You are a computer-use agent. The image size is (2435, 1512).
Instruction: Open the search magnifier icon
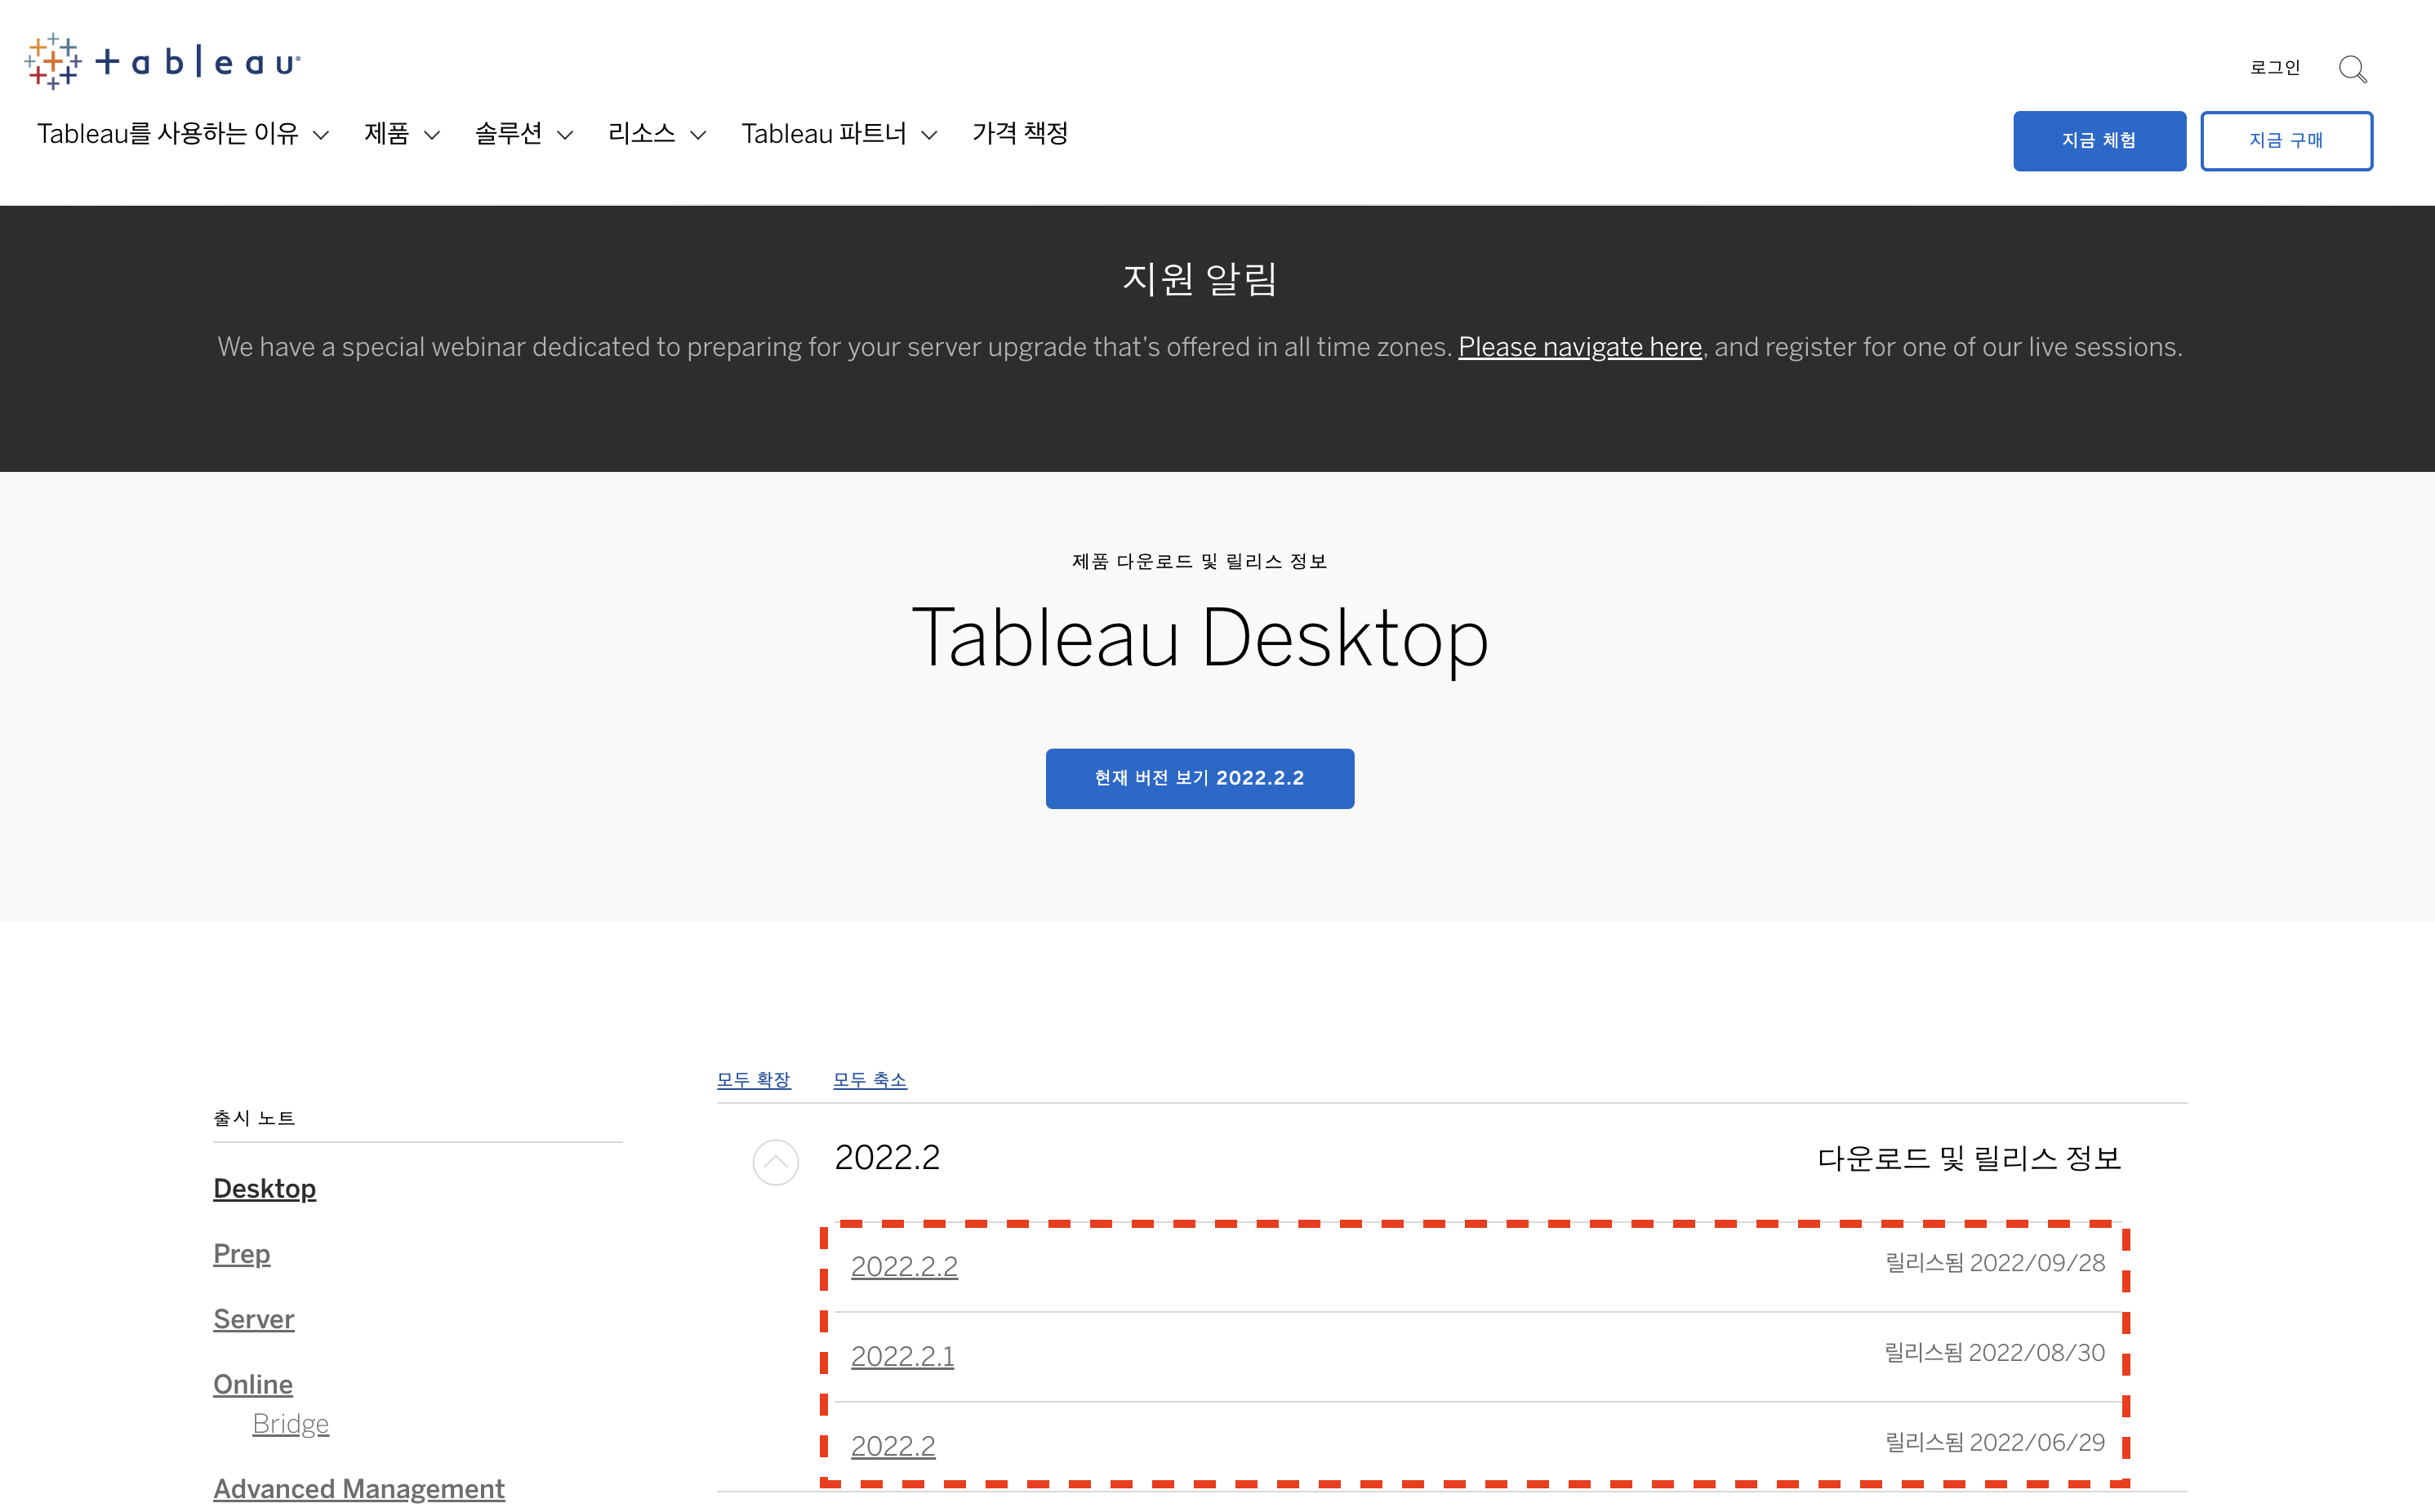pos(2352,69)
